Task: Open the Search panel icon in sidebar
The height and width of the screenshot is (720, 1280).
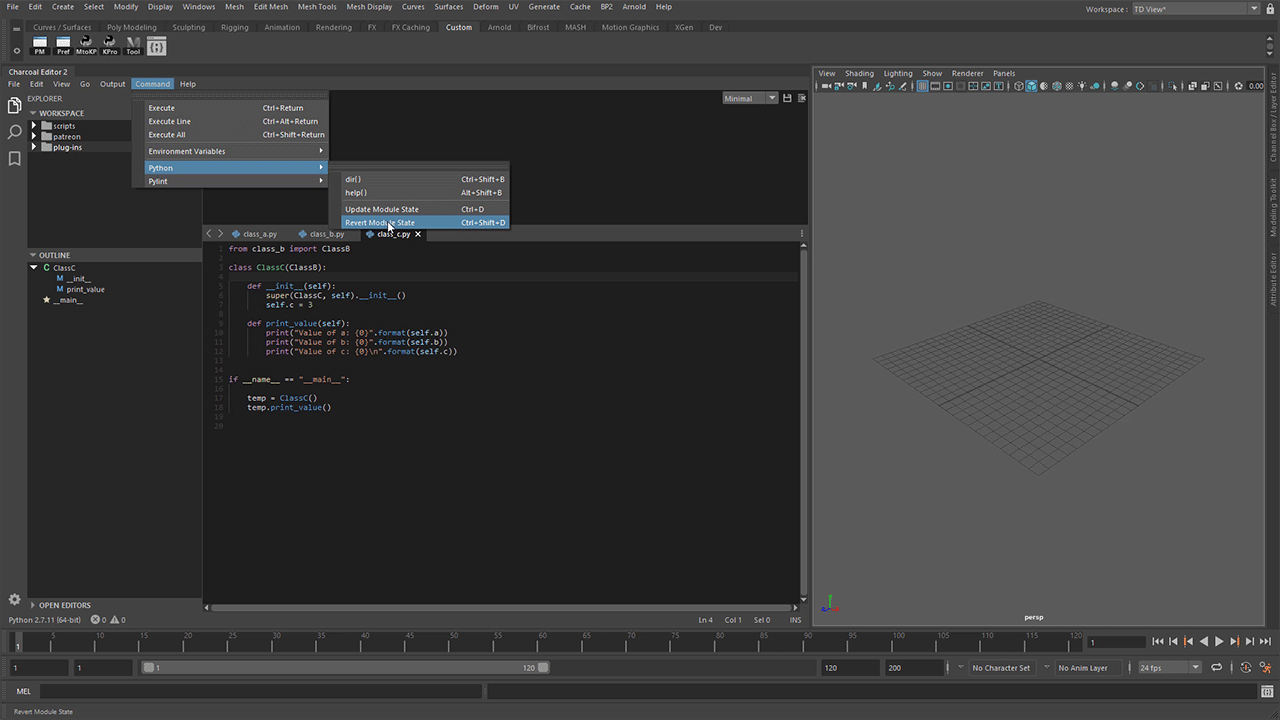Action: click(x=14, y=132)
